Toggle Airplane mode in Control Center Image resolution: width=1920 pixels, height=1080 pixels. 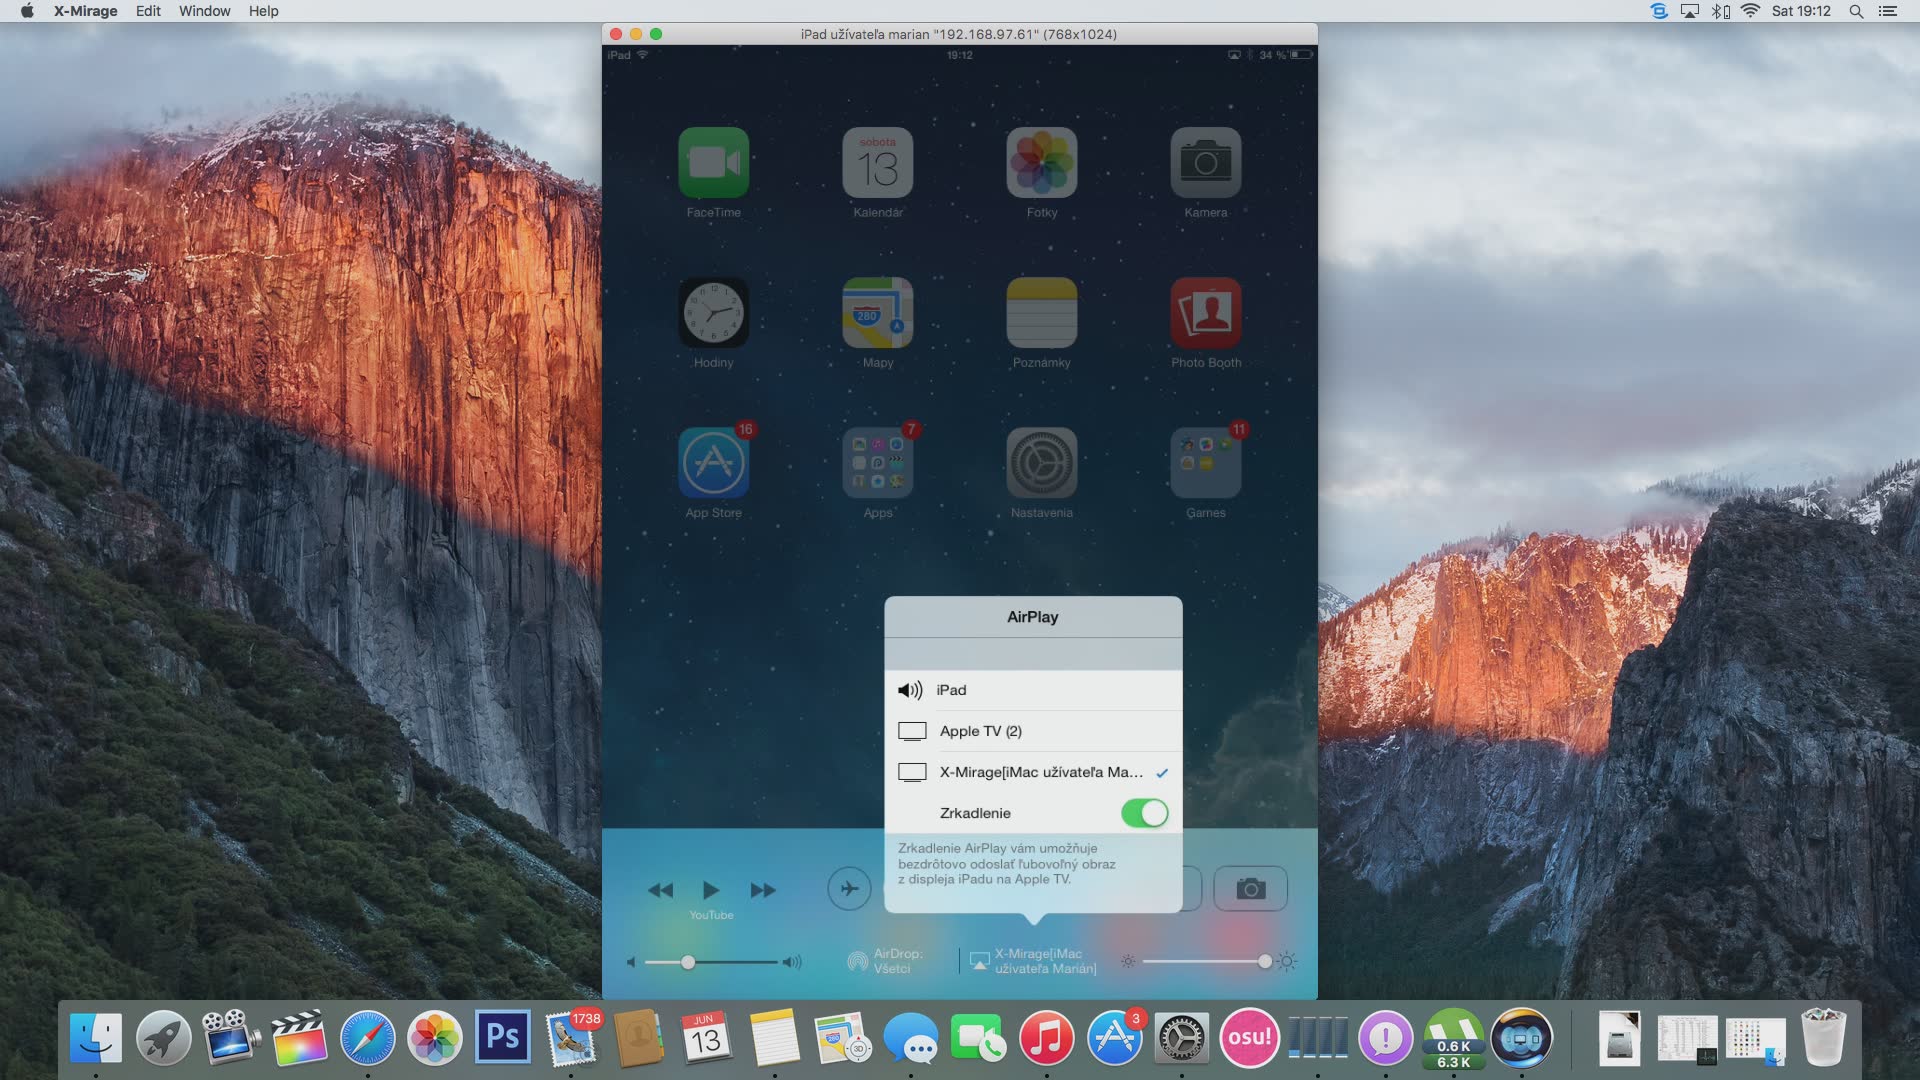[x=849, y=888]
